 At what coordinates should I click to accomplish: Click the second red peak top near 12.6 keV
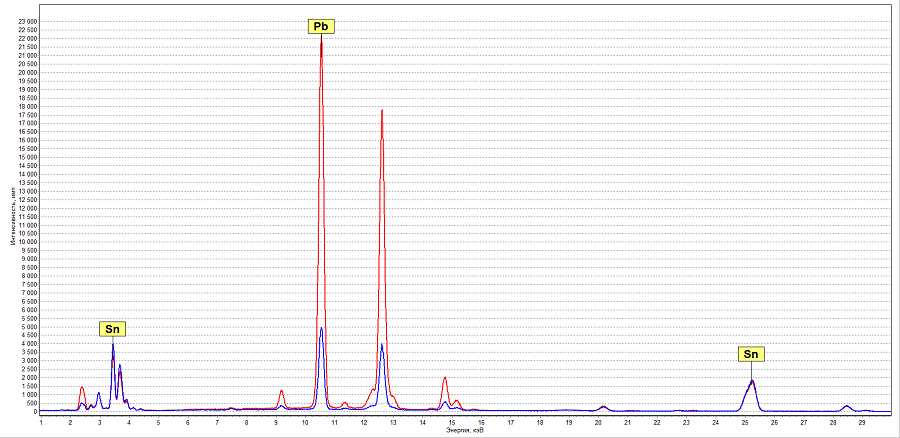click(x=382, y=111)
